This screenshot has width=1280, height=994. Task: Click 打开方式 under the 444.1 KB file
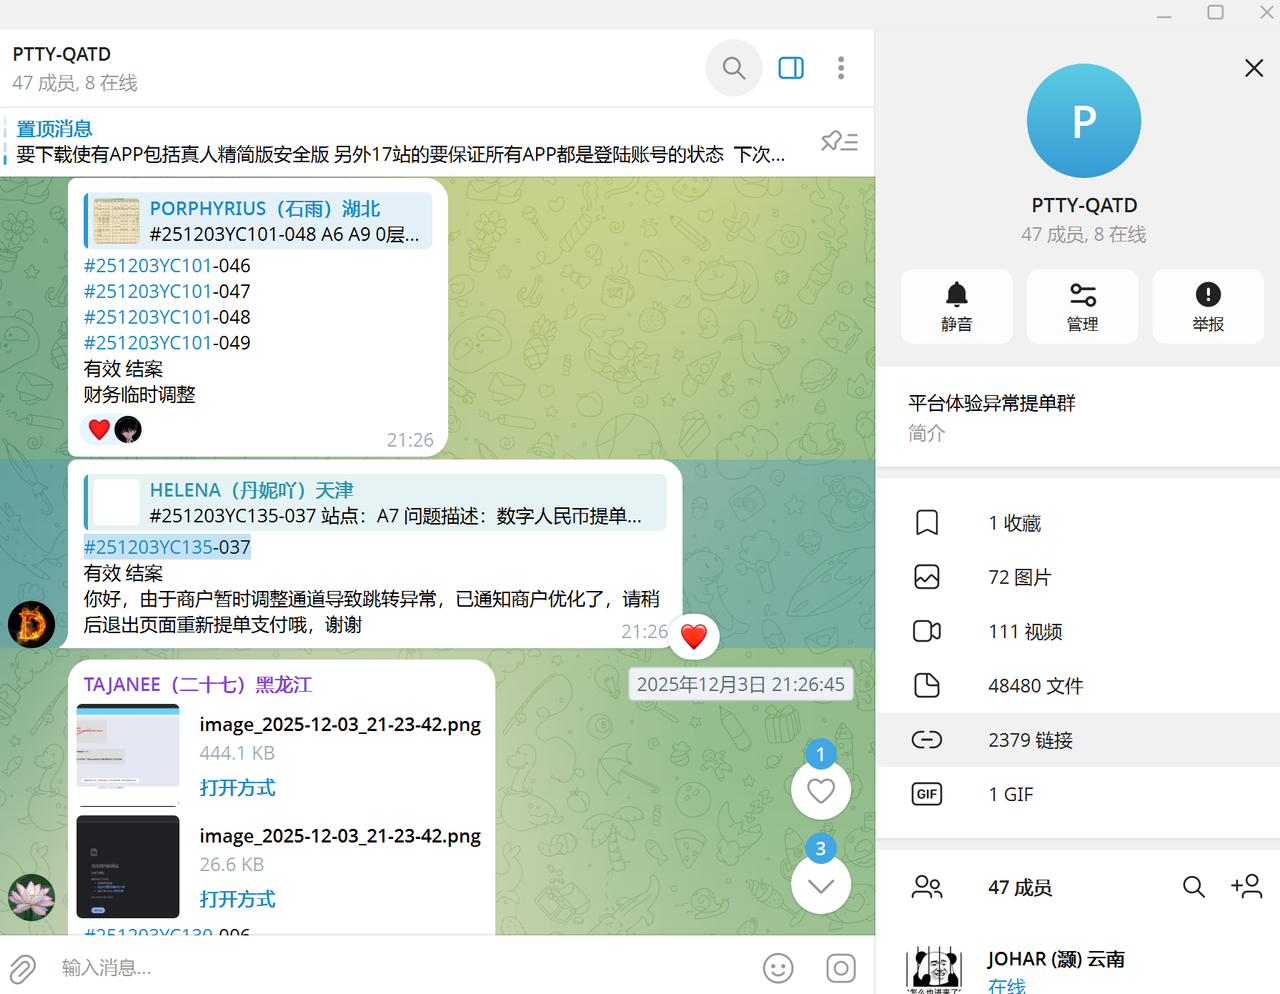[x=237, y=788]
